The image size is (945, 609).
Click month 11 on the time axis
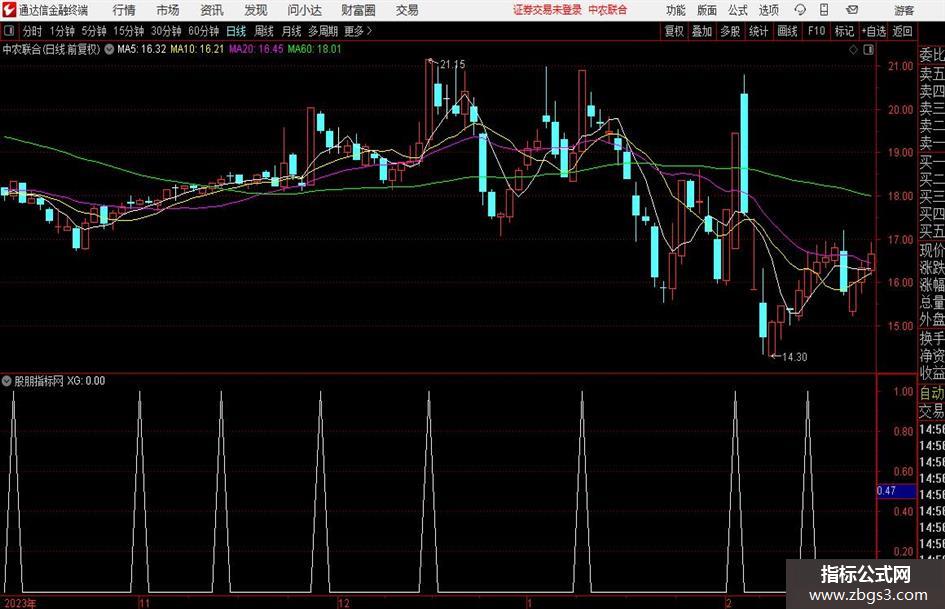144,603
